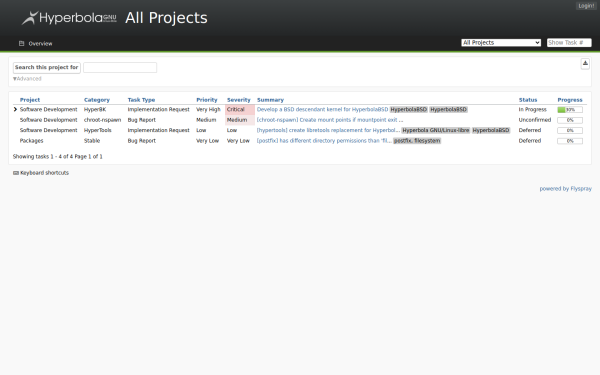Viewport: 600px width, 375px height.
Task: Click the keyboard icon beside Keyboard shortcuts
Action: pyautogui.click(x=16, y=173)
